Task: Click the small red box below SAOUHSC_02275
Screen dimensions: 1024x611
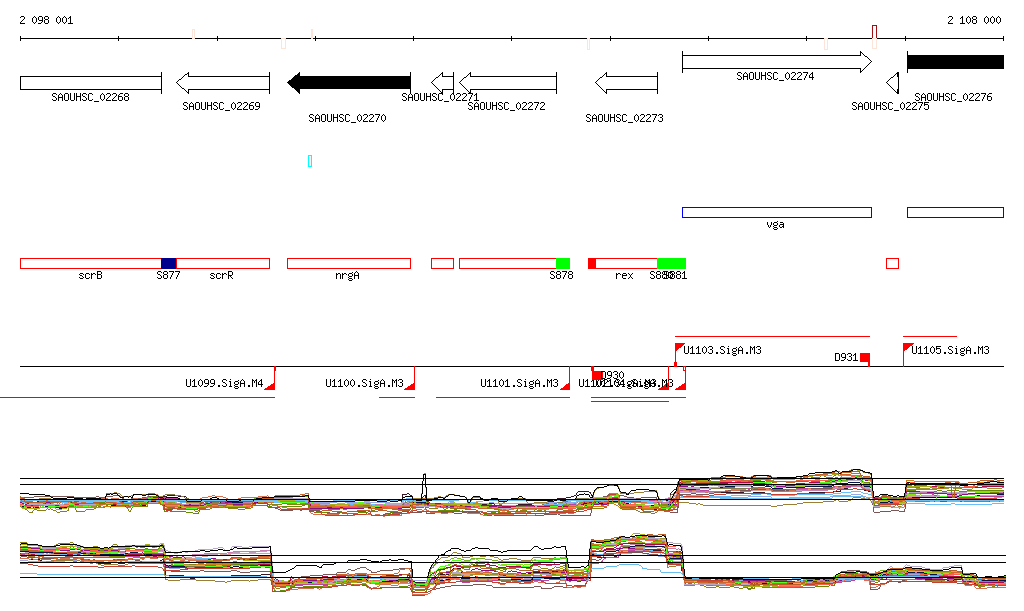Action: coord(893,263)
